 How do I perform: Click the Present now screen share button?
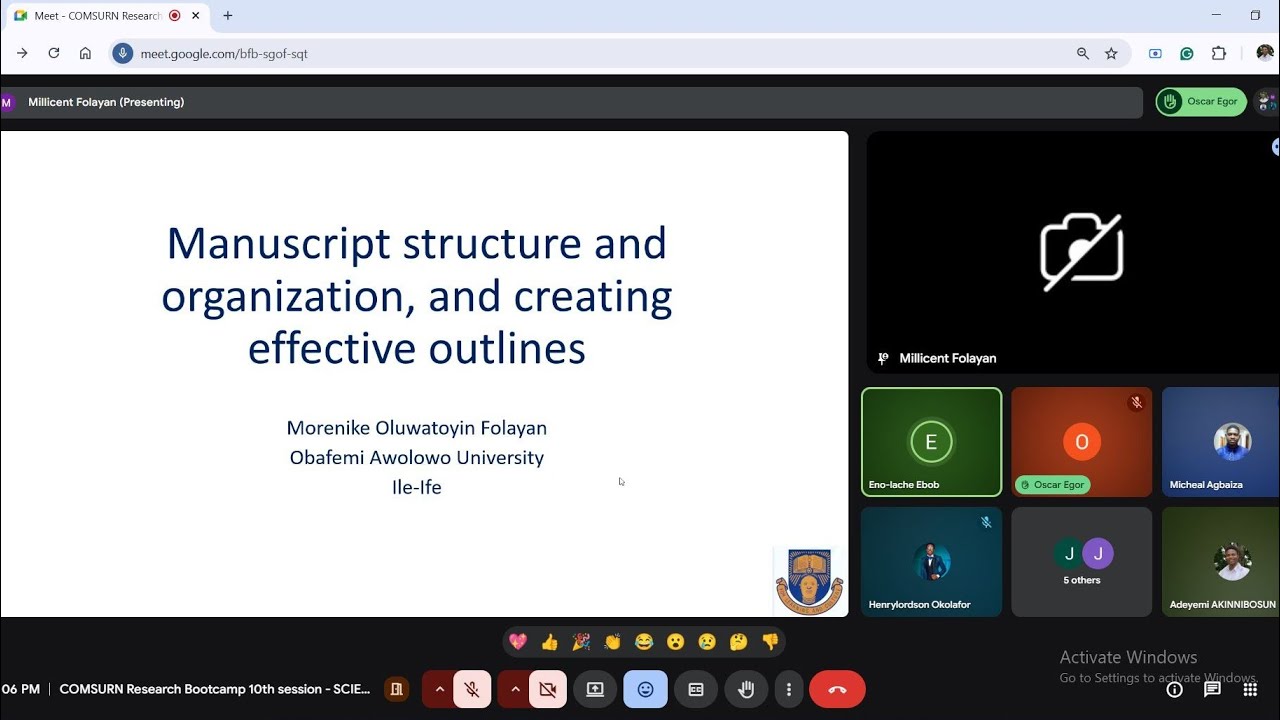pos(595,689)
